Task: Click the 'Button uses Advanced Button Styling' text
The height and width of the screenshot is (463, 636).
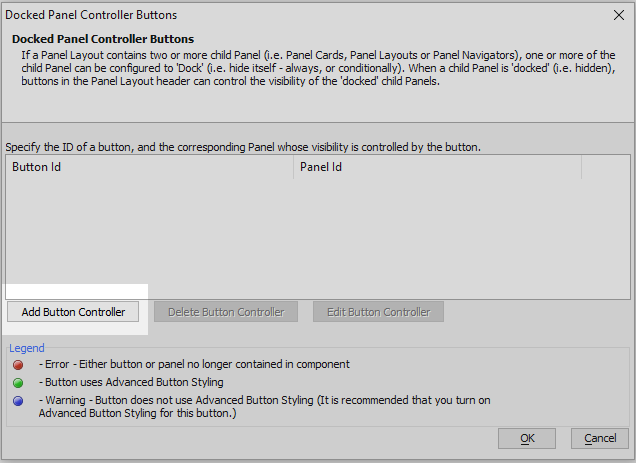Action: tap(131, 382)
